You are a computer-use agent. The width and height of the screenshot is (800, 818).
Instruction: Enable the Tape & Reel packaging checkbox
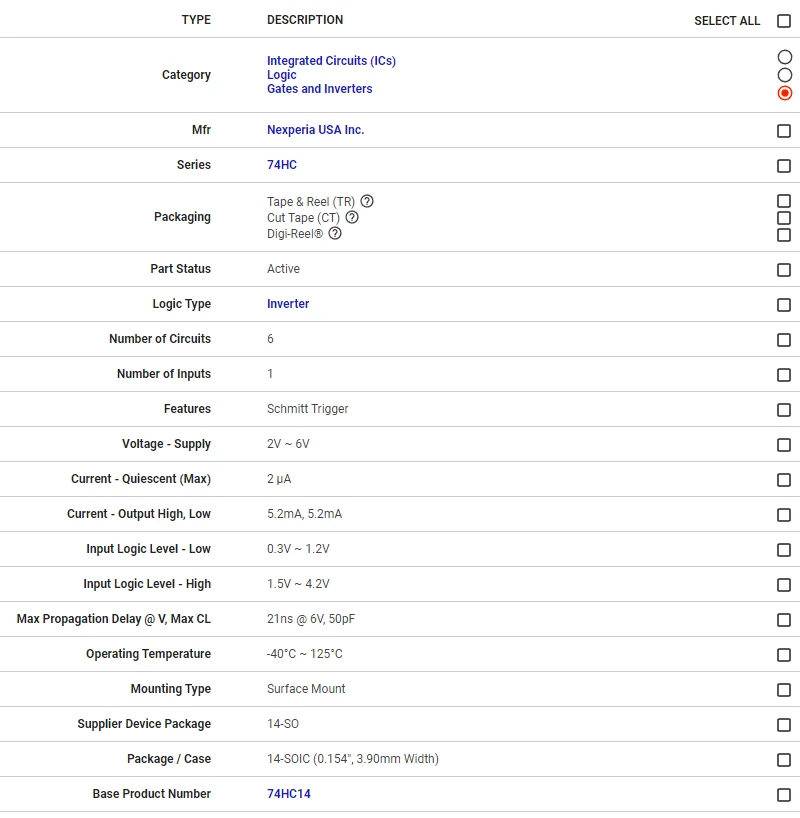tap(784, 201)
